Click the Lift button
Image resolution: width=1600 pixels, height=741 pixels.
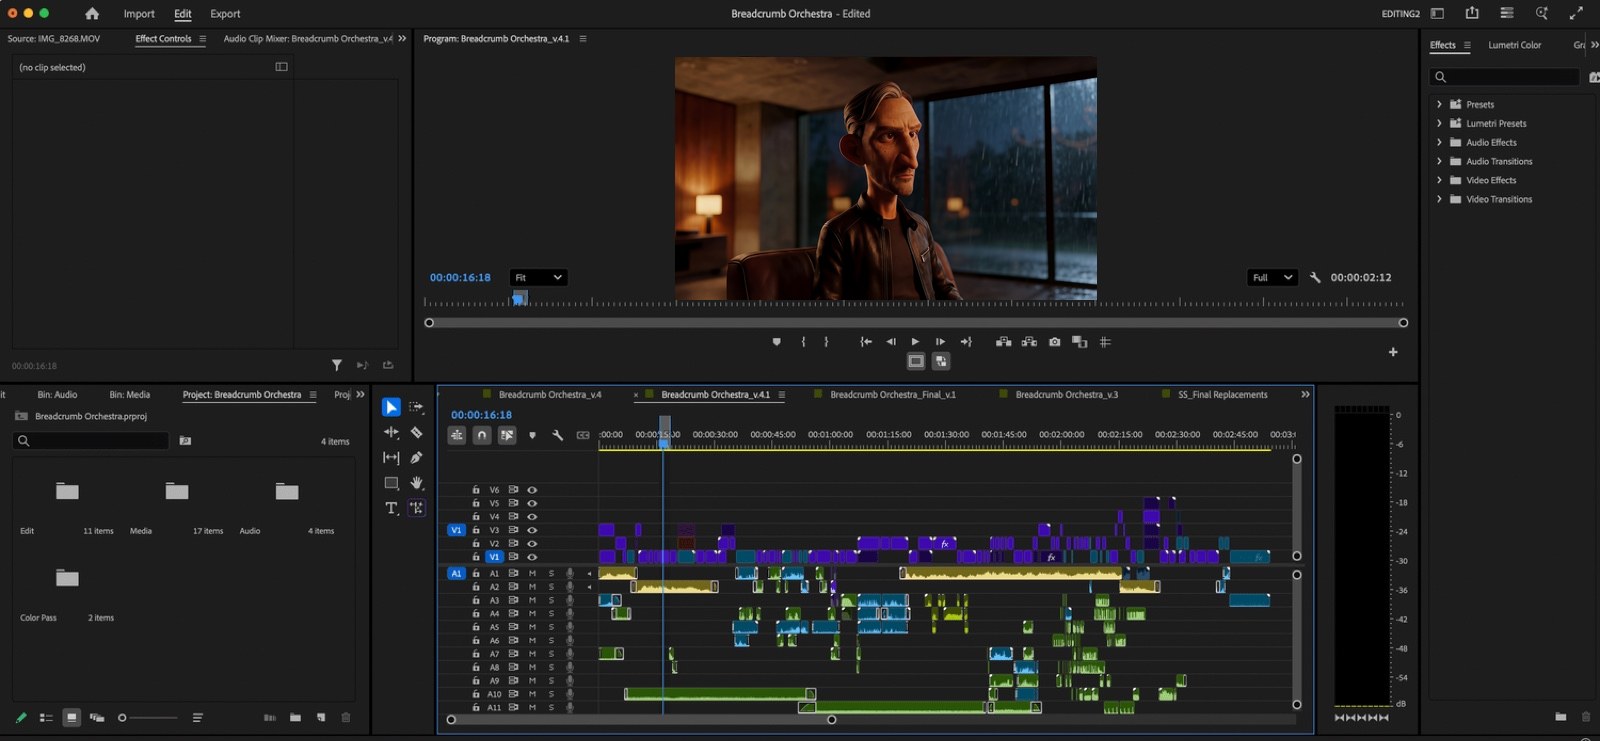pyautogui.click(x=1003, y=342)
